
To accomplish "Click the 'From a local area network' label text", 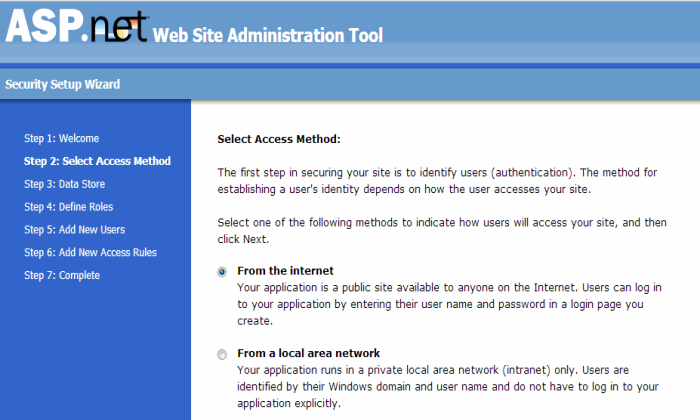I will click(x=308, y=353).
